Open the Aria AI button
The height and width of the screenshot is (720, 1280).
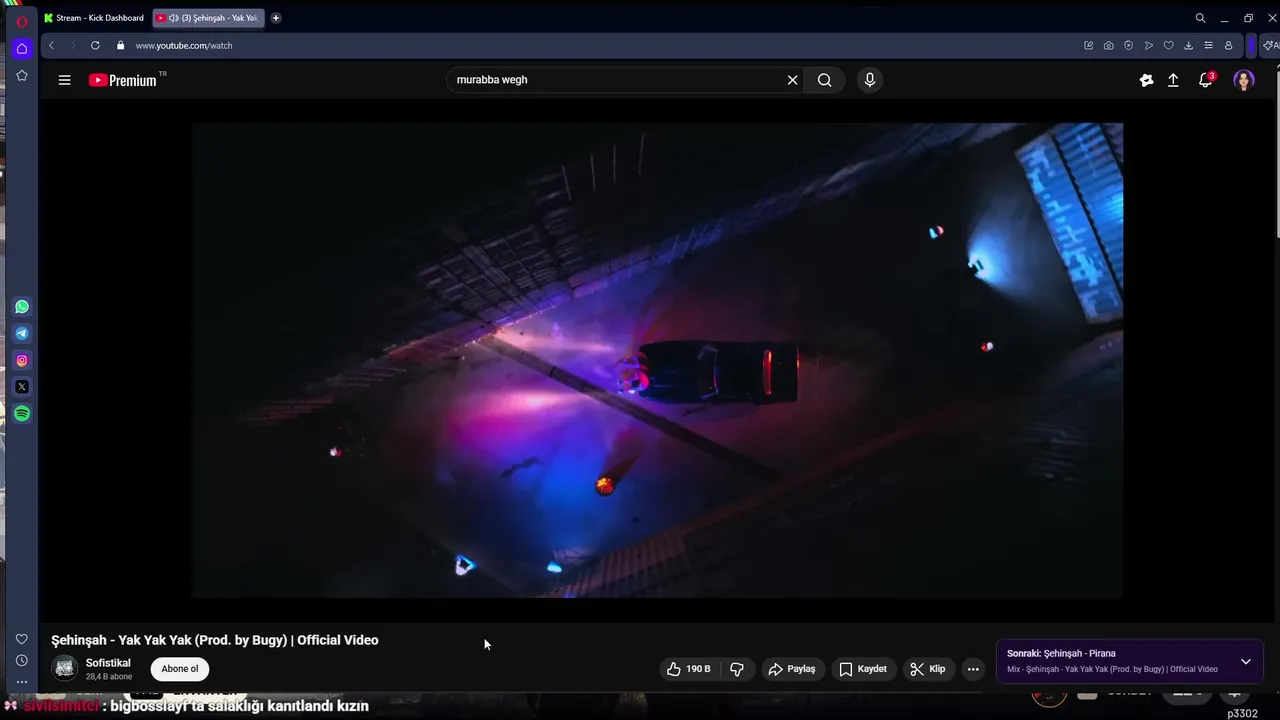(1270, 45)
